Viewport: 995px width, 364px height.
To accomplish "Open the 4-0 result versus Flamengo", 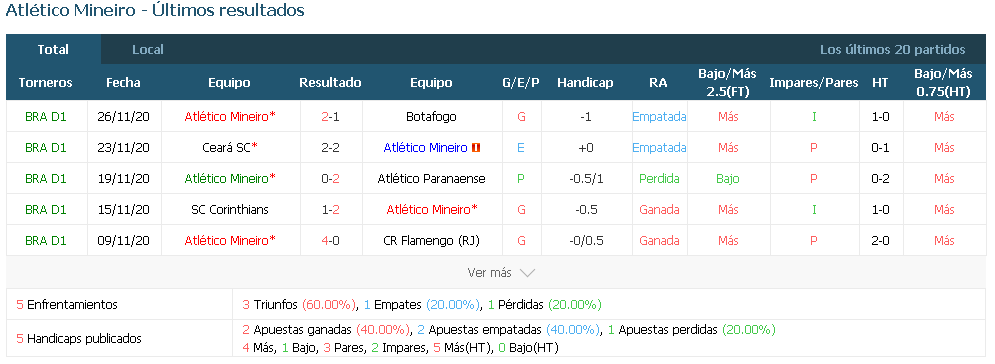I will [330, 241].
